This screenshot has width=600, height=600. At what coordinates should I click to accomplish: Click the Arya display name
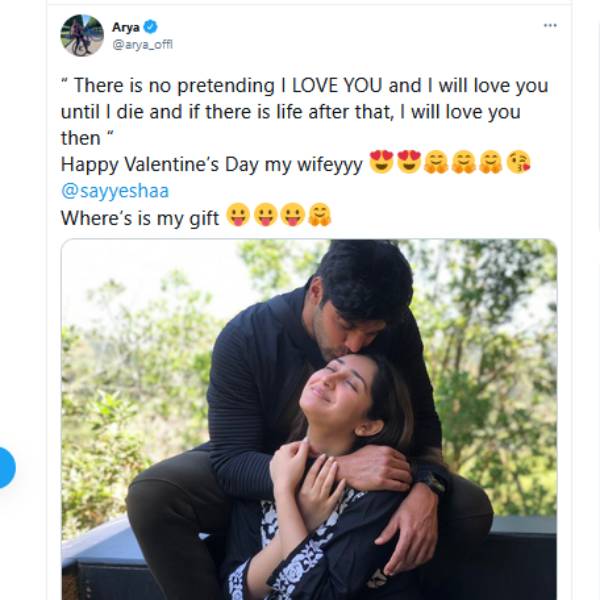pyautogui.click(x=126, y=27)
